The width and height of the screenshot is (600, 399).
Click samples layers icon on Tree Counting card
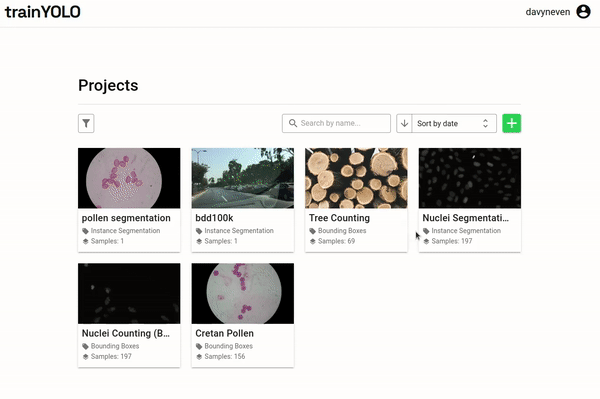[313, 241]
